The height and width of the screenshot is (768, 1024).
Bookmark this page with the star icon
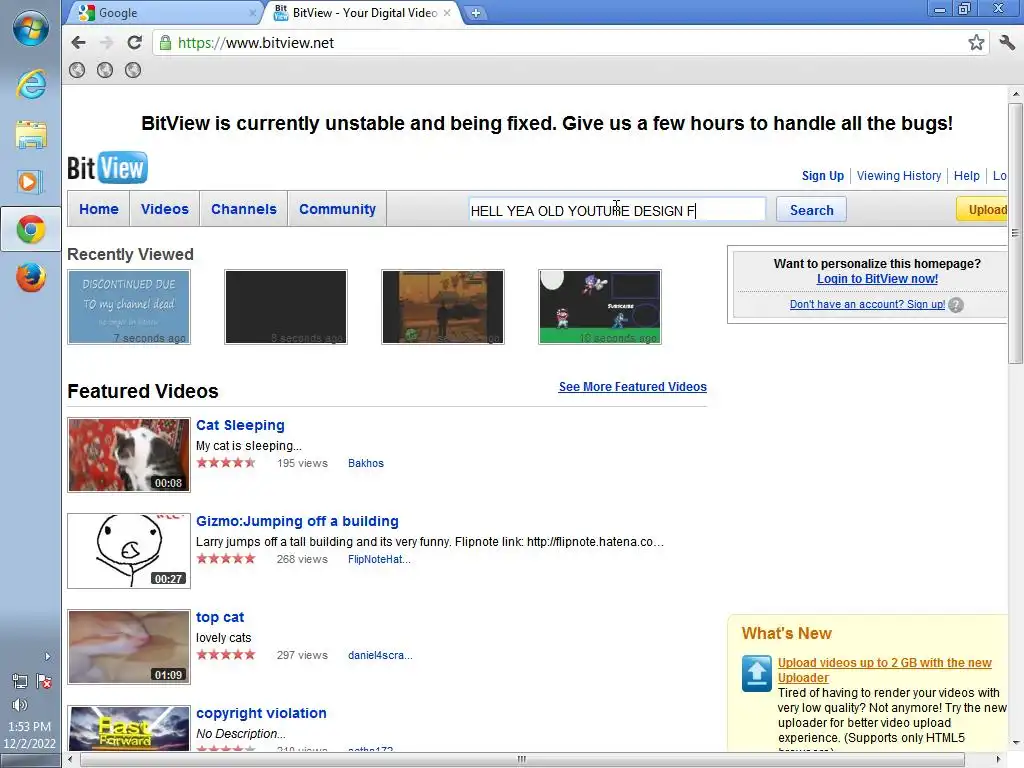(x=976, y=42)
